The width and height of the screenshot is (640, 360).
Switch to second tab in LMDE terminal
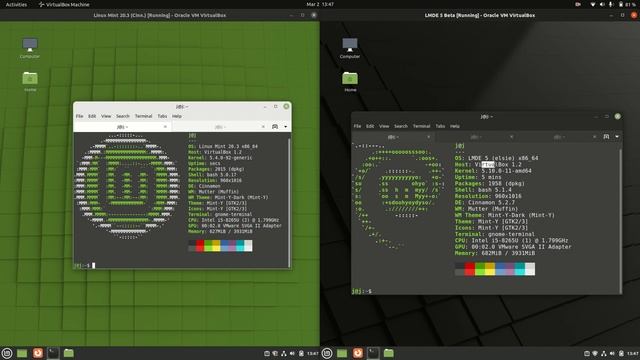click(476, 137)
